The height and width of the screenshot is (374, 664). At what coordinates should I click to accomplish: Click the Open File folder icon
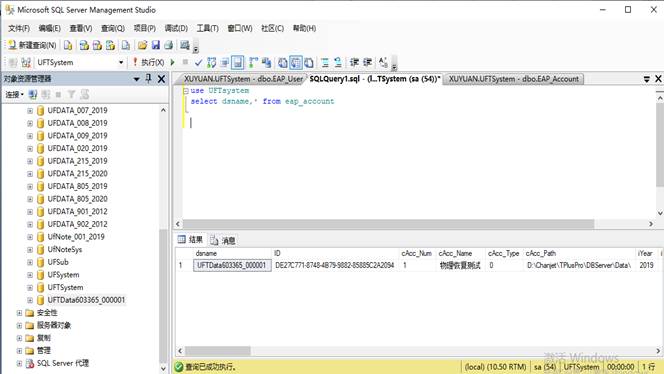(142, 45)
